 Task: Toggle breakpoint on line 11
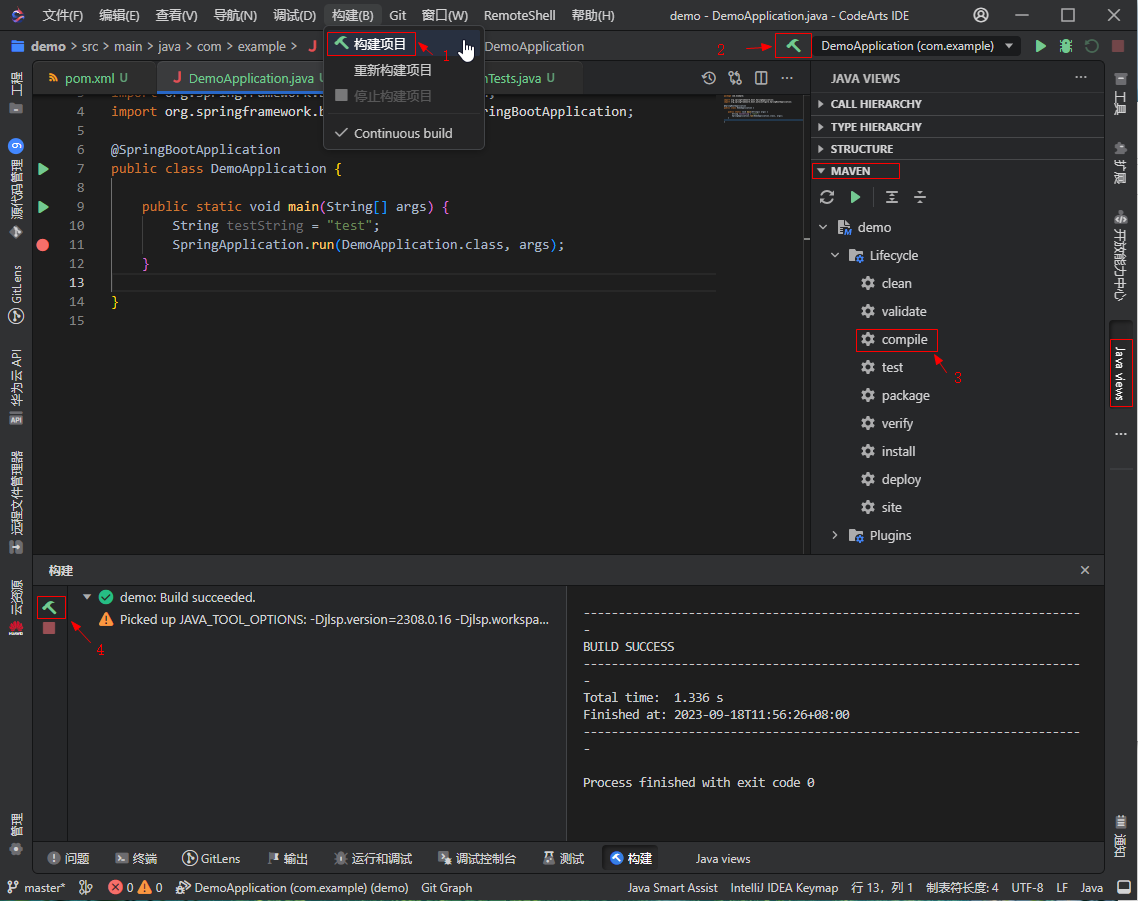click(43, 245)
